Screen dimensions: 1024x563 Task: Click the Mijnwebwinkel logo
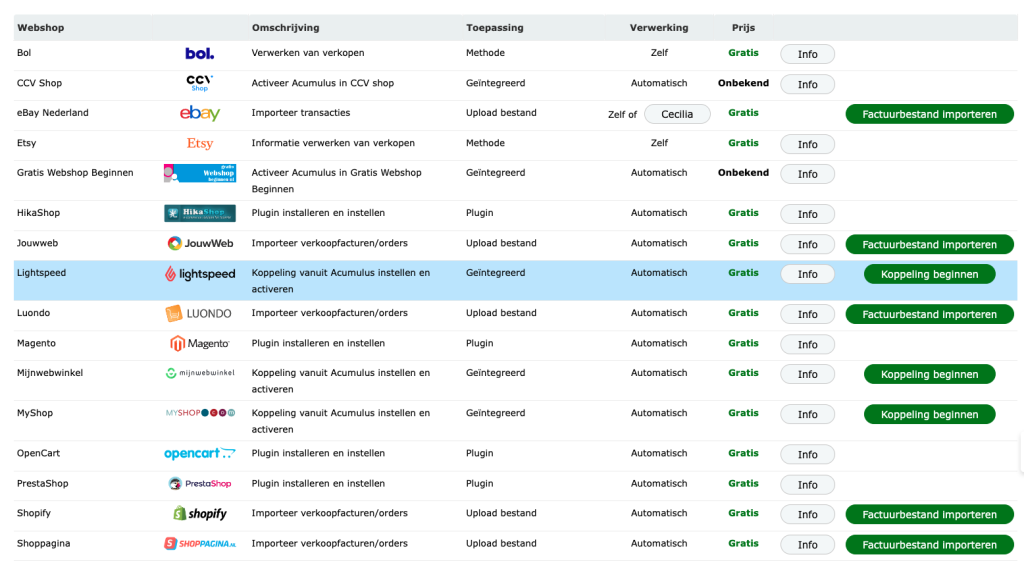coord(200,373)
